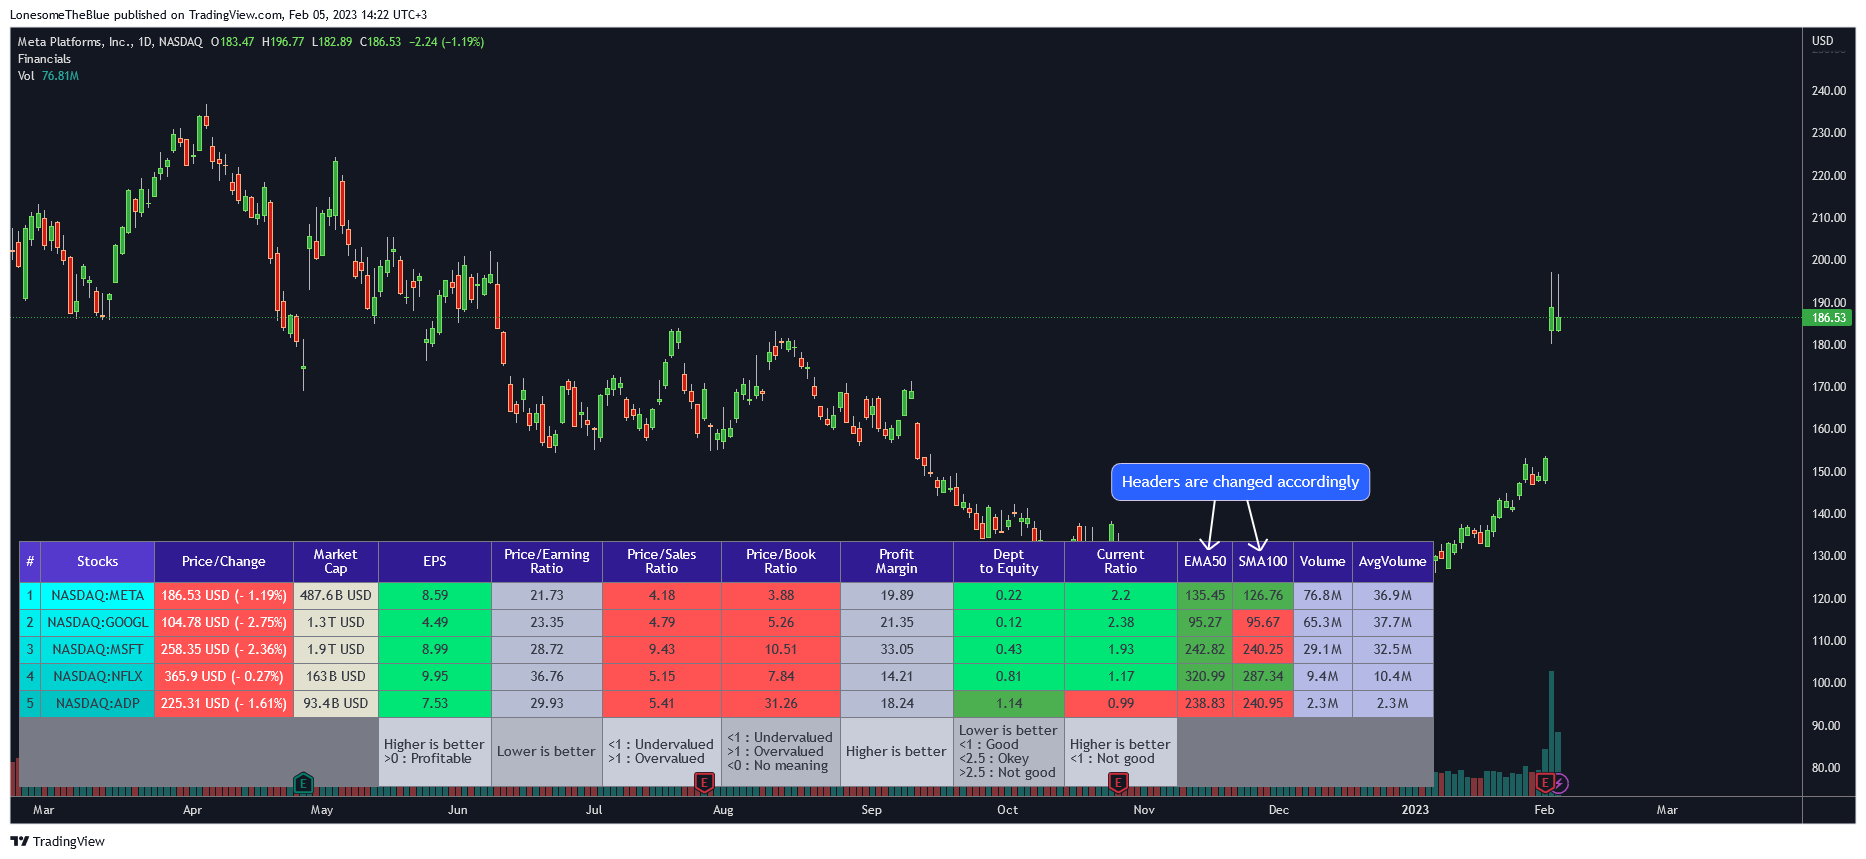
Task: Click the 95.67 SMA100 cell for GOOGL
Action: click(x=1263, y=623)
